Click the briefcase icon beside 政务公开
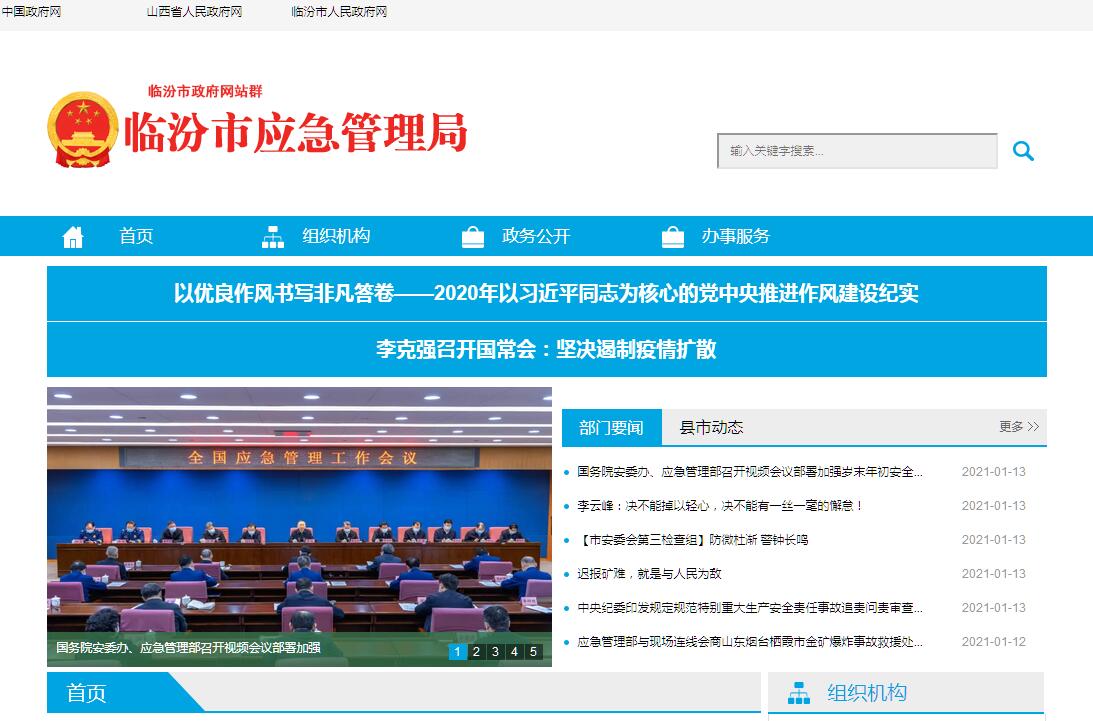 (473, 237)
